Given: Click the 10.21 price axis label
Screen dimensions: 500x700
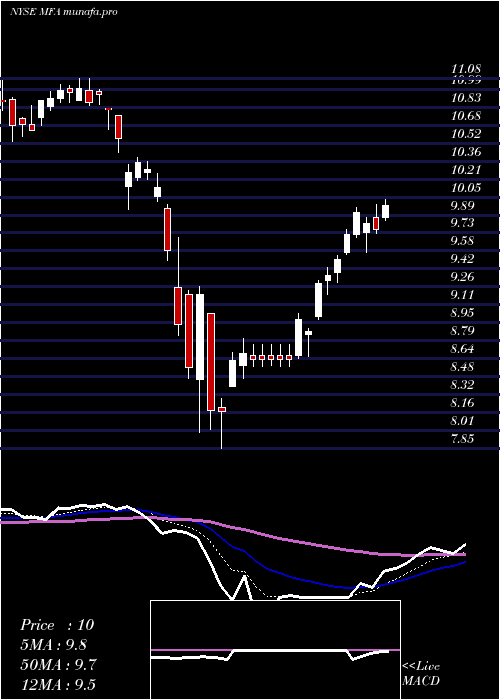Looking at the screenshot, I should pyautogui.click(x=466, y=170).
